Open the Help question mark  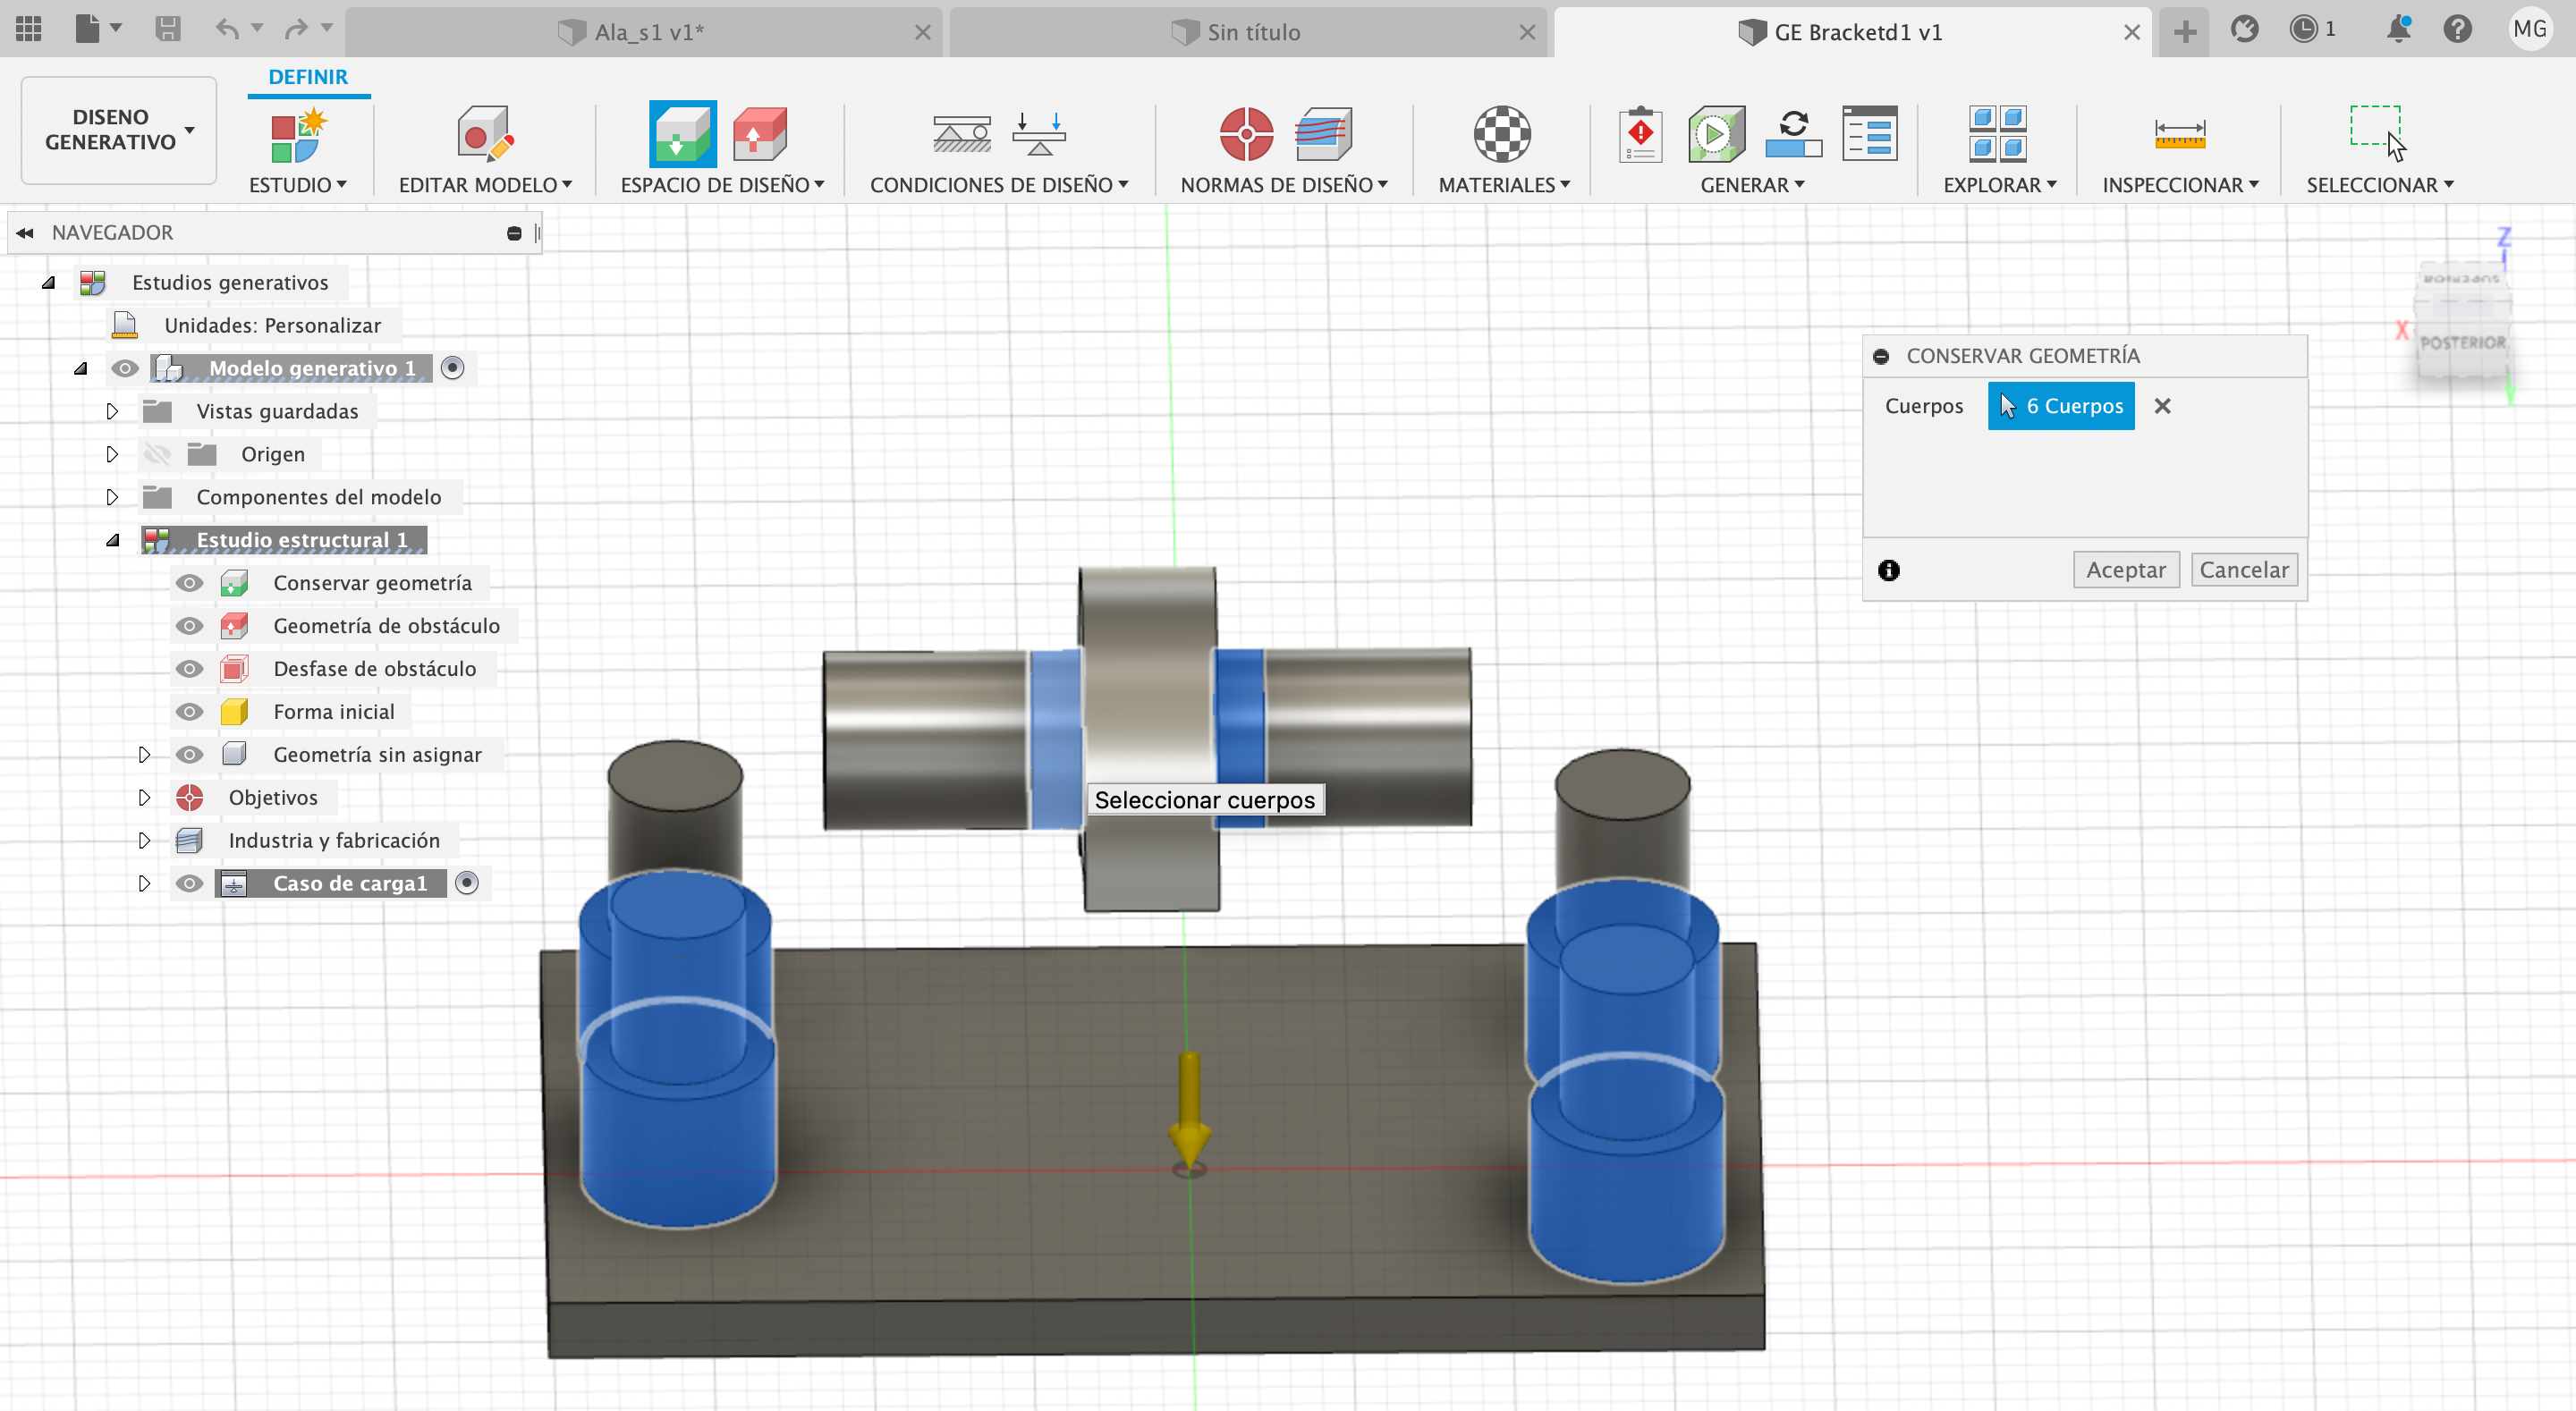click(x=2457, y=29)
